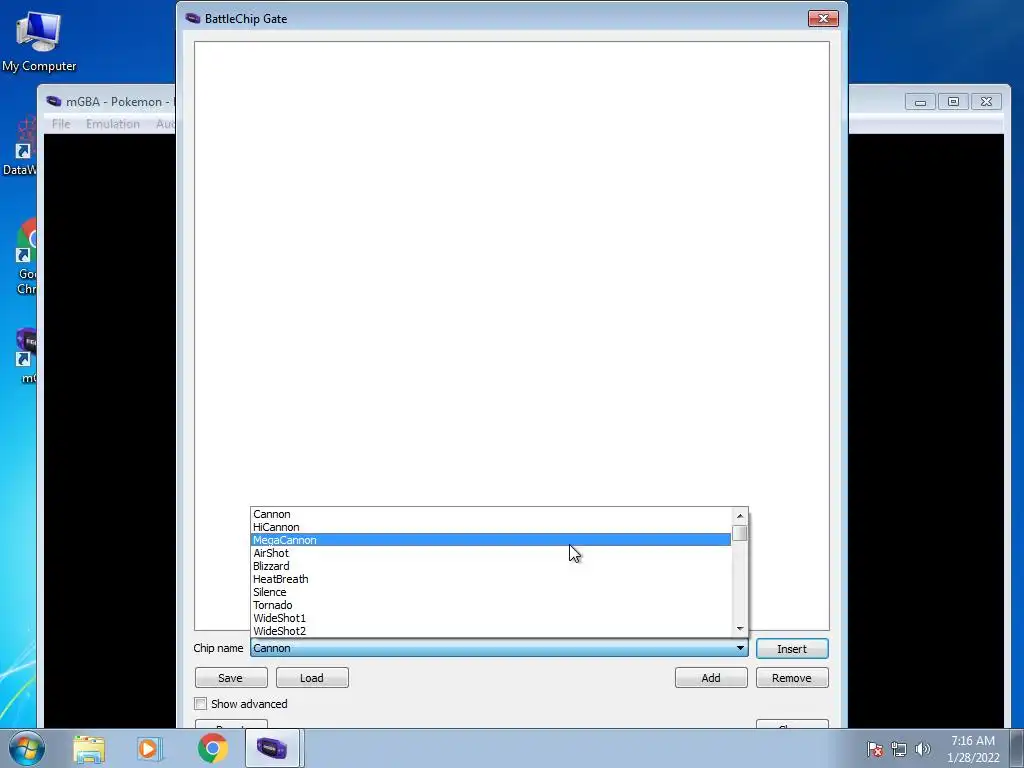This screenshot has height=768, width=1024.
Task: Open the My Computer desktop icon
Action: [x=39, y=40]
